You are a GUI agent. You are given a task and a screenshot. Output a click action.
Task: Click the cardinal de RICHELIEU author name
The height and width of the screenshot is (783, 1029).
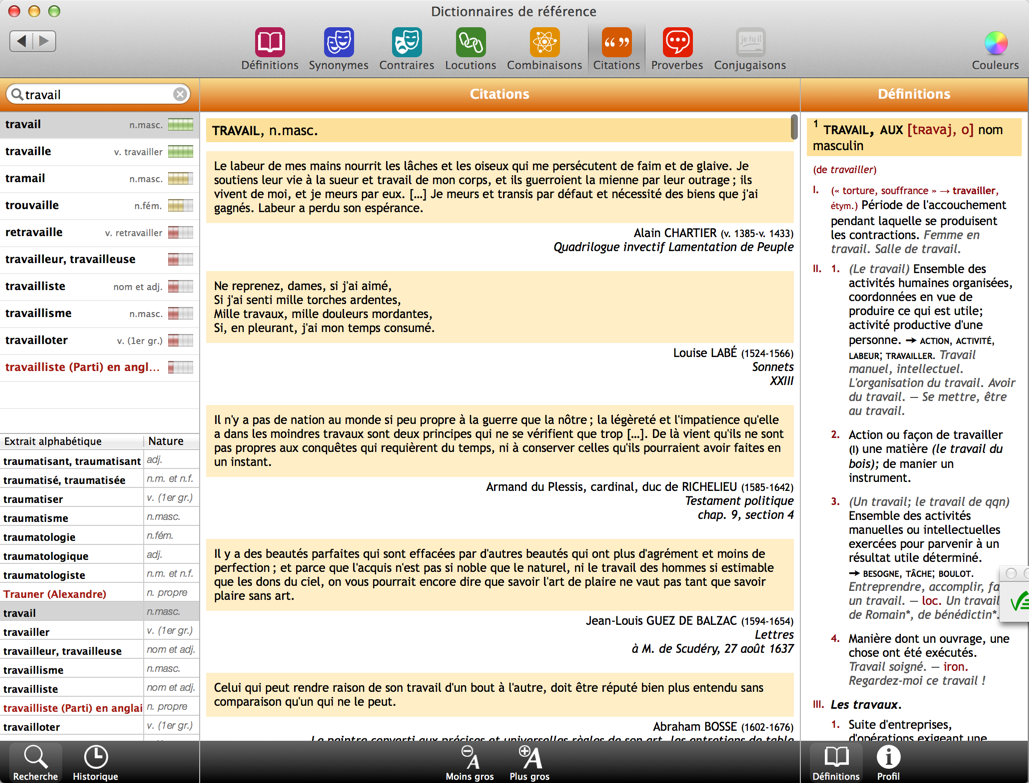coord(612,487)
